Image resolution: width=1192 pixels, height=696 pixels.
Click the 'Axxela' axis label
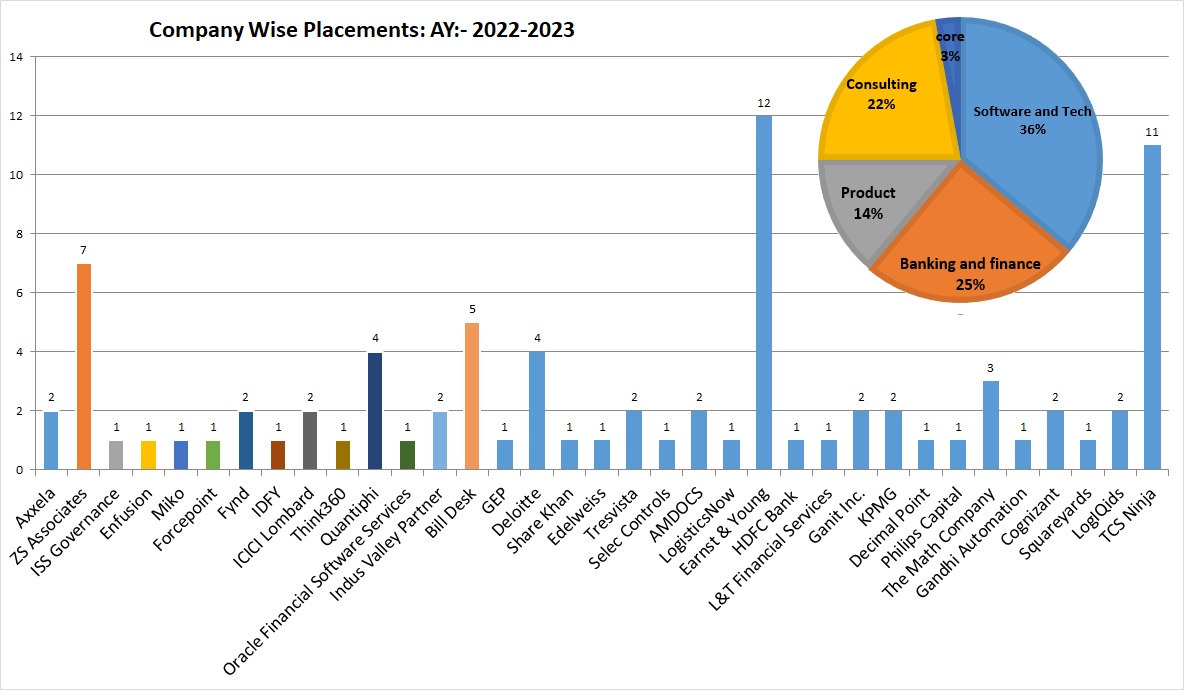(36, 508)
